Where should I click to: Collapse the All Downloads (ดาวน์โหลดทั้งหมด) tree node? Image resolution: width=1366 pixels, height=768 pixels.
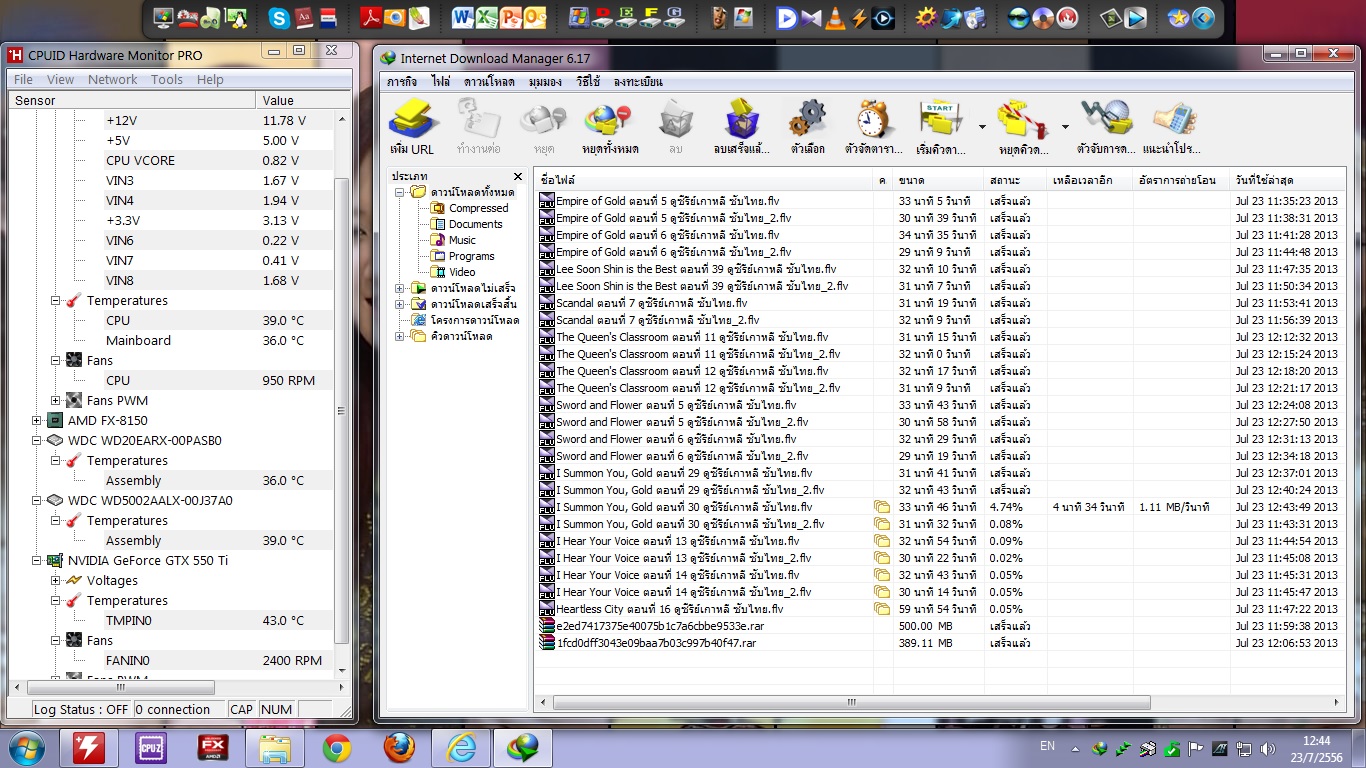click(400, 192)
